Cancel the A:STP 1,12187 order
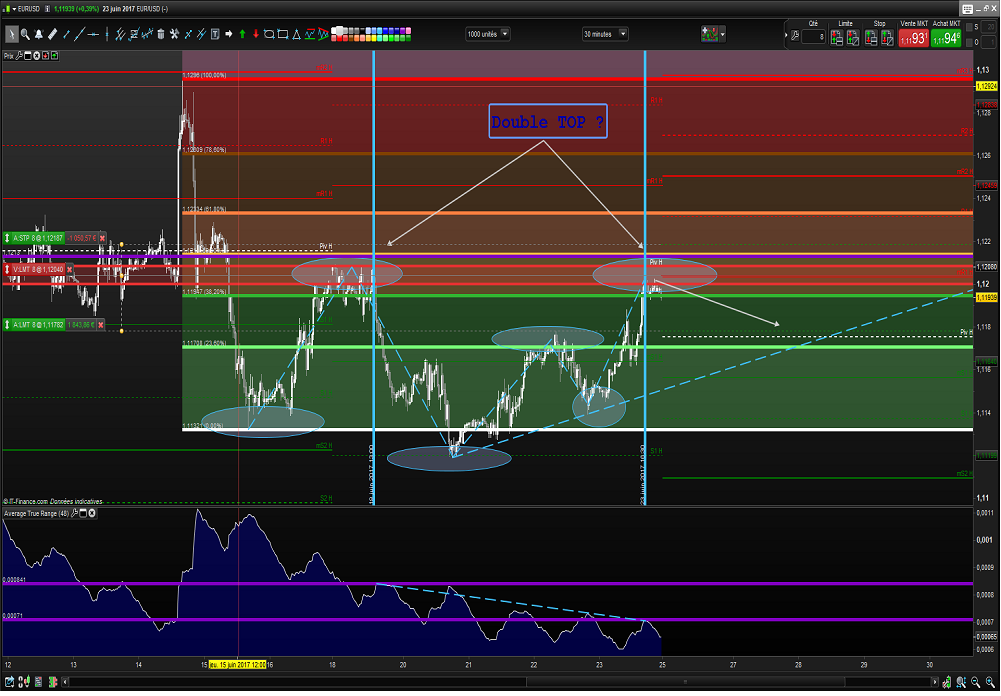The width and height of the screenshot is (1001, 696). click(x=102, y=238)
